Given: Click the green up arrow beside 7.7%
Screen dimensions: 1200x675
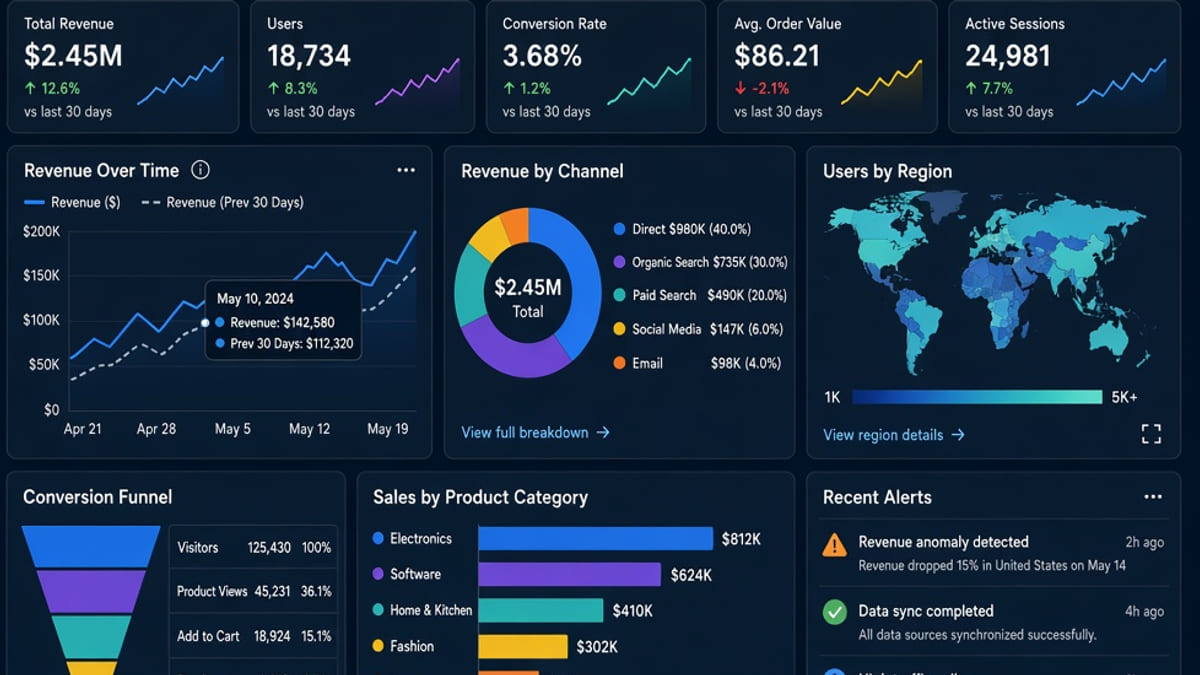Looking at the screenshot, I should click(971, 88).
